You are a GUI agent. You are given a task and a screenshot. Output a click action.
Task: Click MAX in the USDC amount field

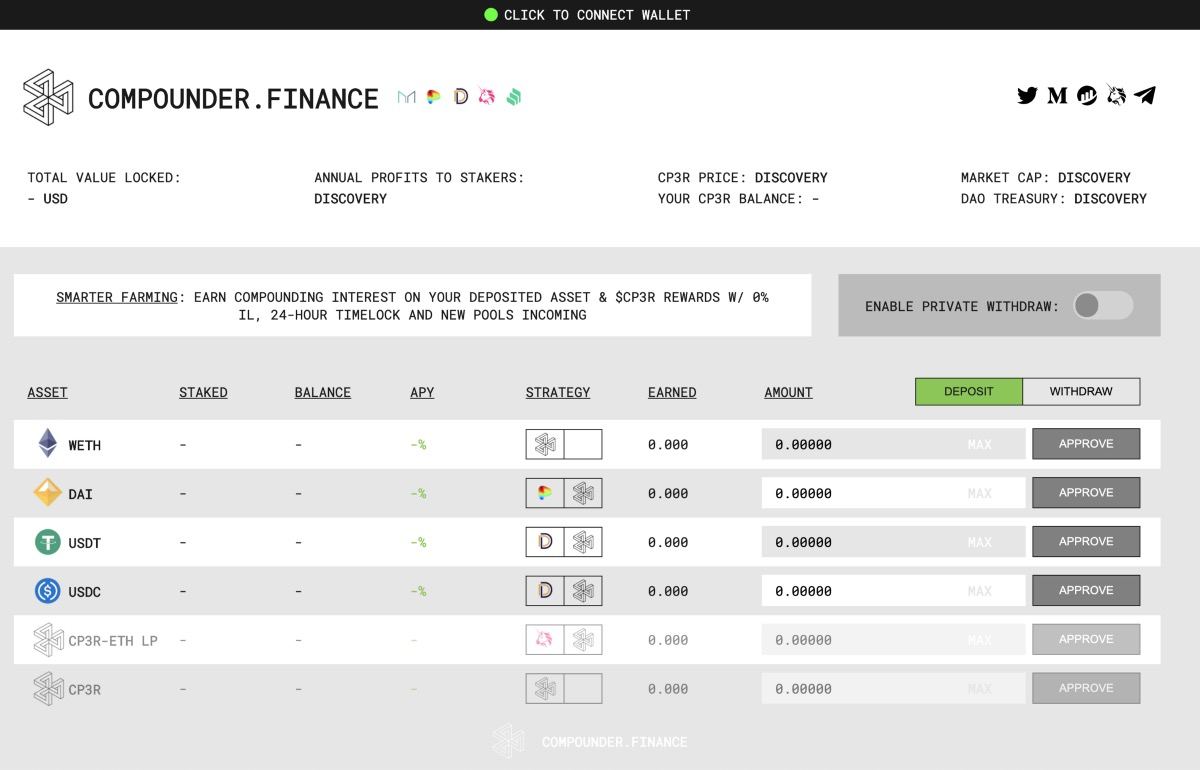pyautogui.click(x=980, y=592)
